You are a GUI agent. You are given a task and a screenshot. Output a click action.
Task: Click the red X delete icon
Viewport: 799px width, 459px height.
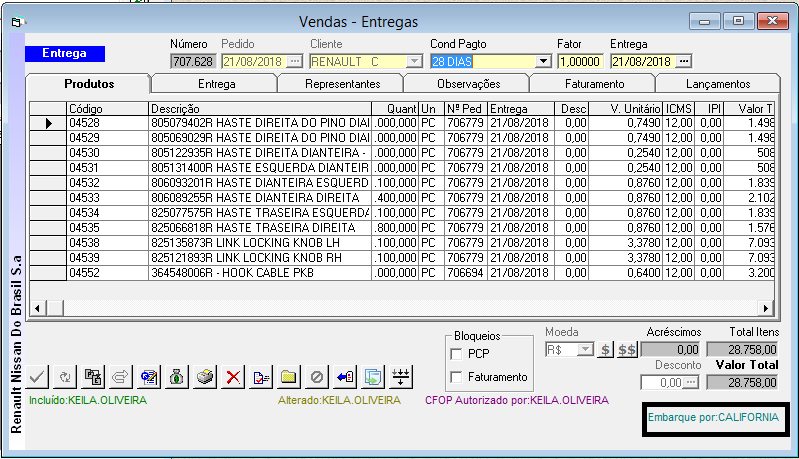(x=232, y=377)
